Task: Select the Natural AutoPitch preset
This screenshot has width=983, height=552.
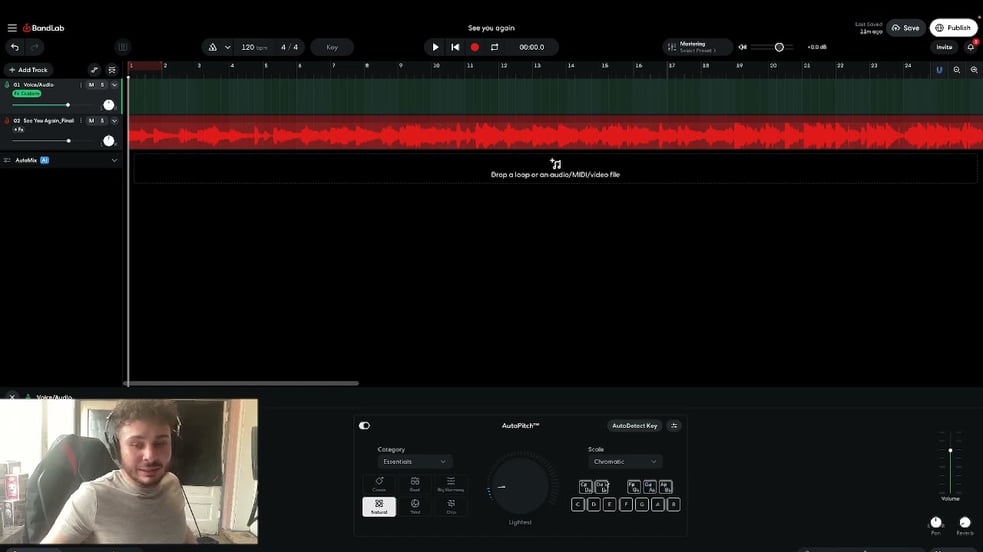Action: click(379, 506)
